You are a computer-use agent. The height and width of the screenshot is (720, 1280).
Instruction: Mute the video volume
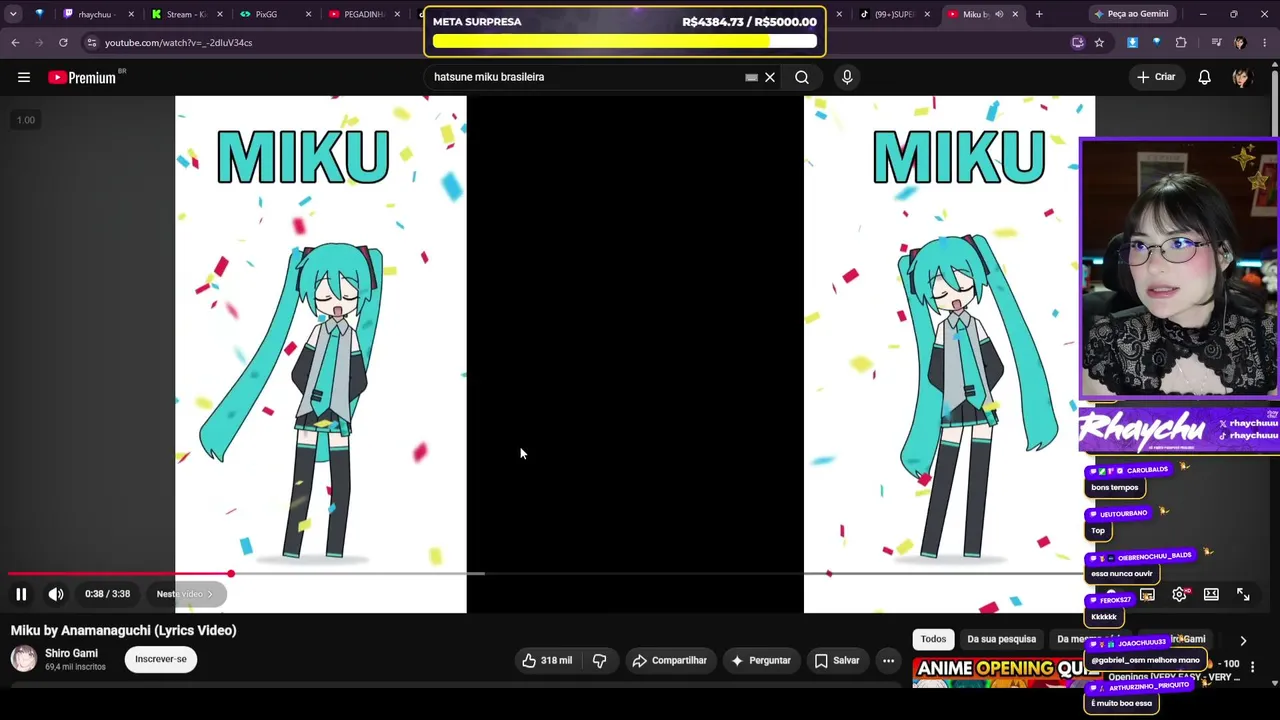coord(56,594)
